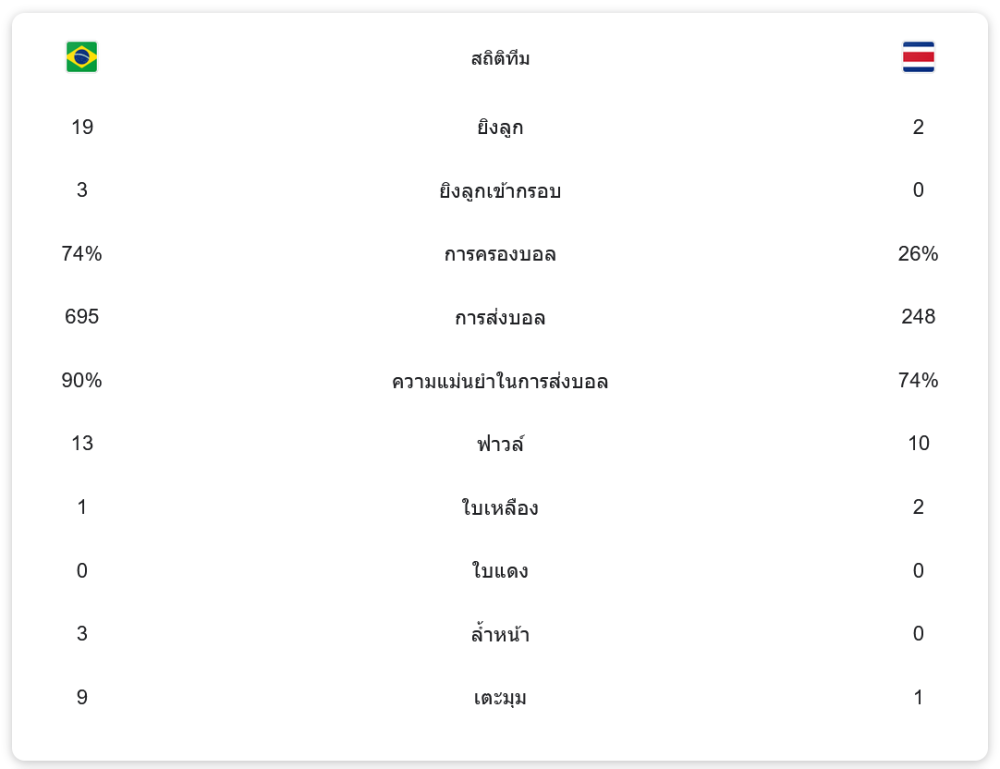Select the ล้ำหน้า offsides label
This screenshot has width=1000, height=769.
[500, 634]
